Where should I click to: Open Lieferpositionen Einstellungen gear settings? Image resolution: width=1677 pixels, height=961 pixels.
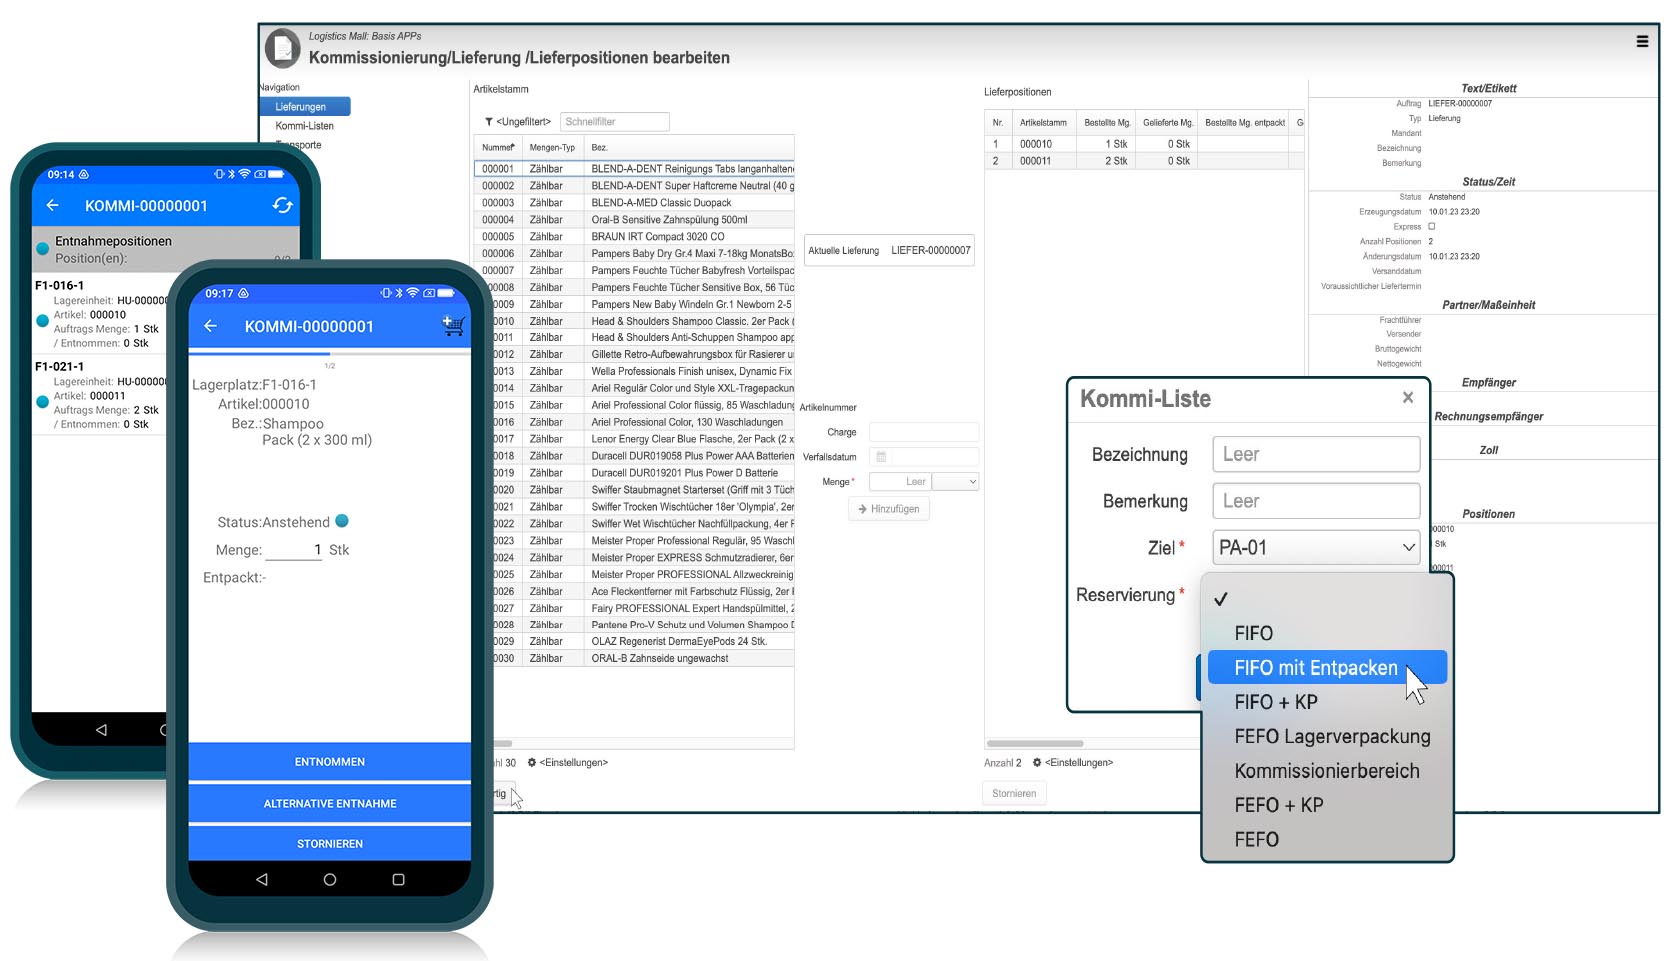click(x=1037, y=762)
